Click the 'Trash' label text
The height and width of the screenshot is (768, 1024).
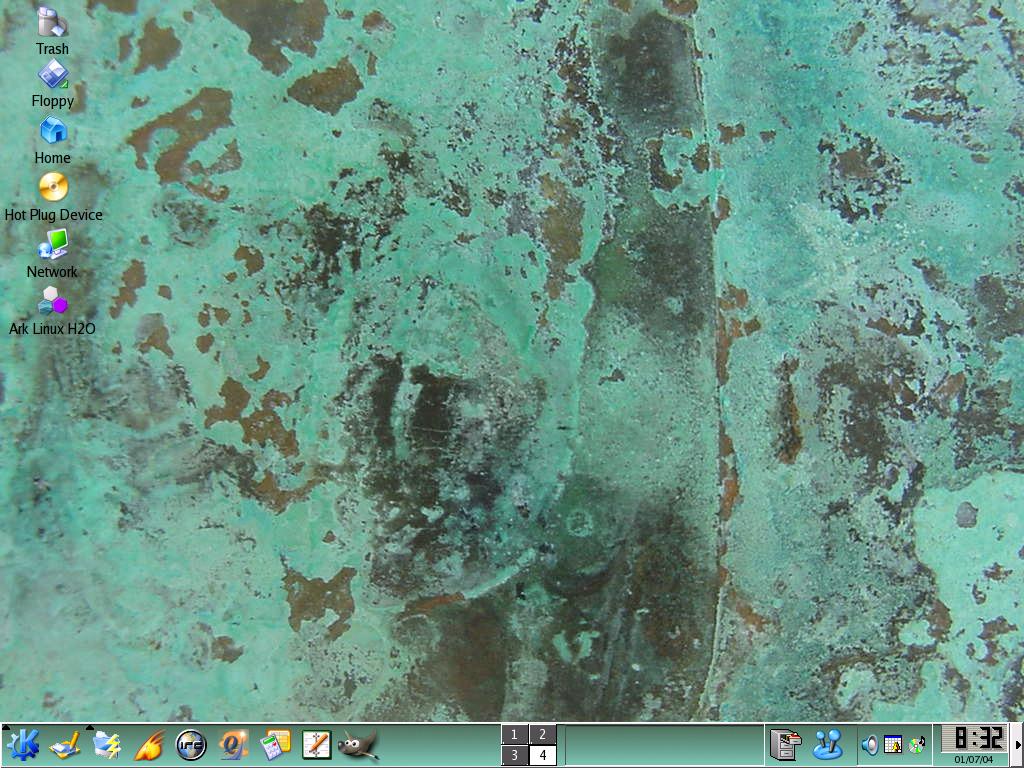[52, 49]
